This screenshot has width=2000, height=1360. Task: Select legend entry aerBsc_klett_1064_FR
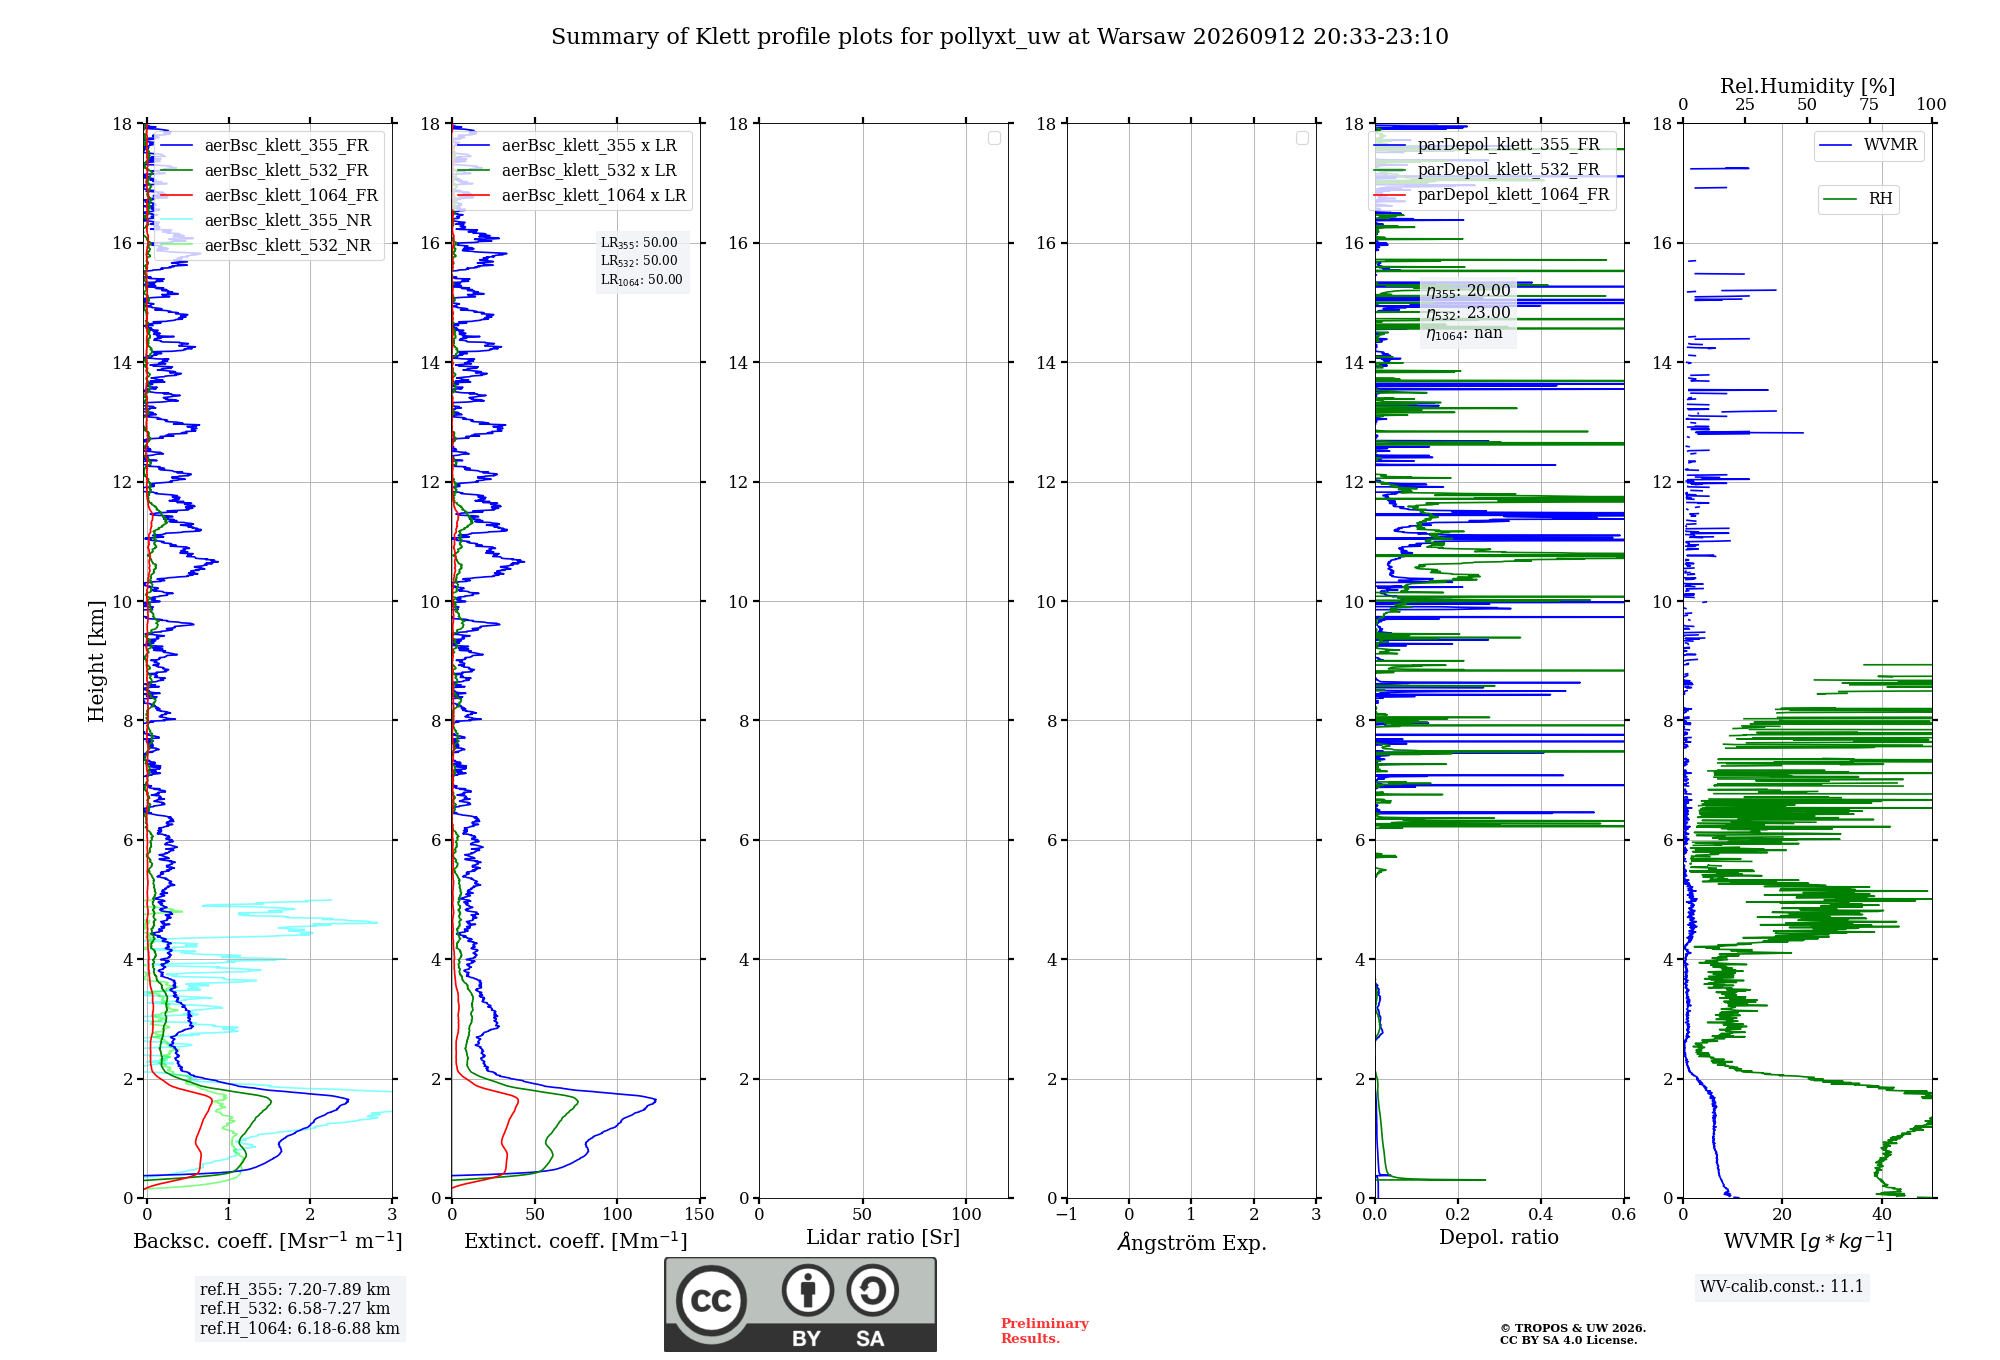[x=291, y=196]
